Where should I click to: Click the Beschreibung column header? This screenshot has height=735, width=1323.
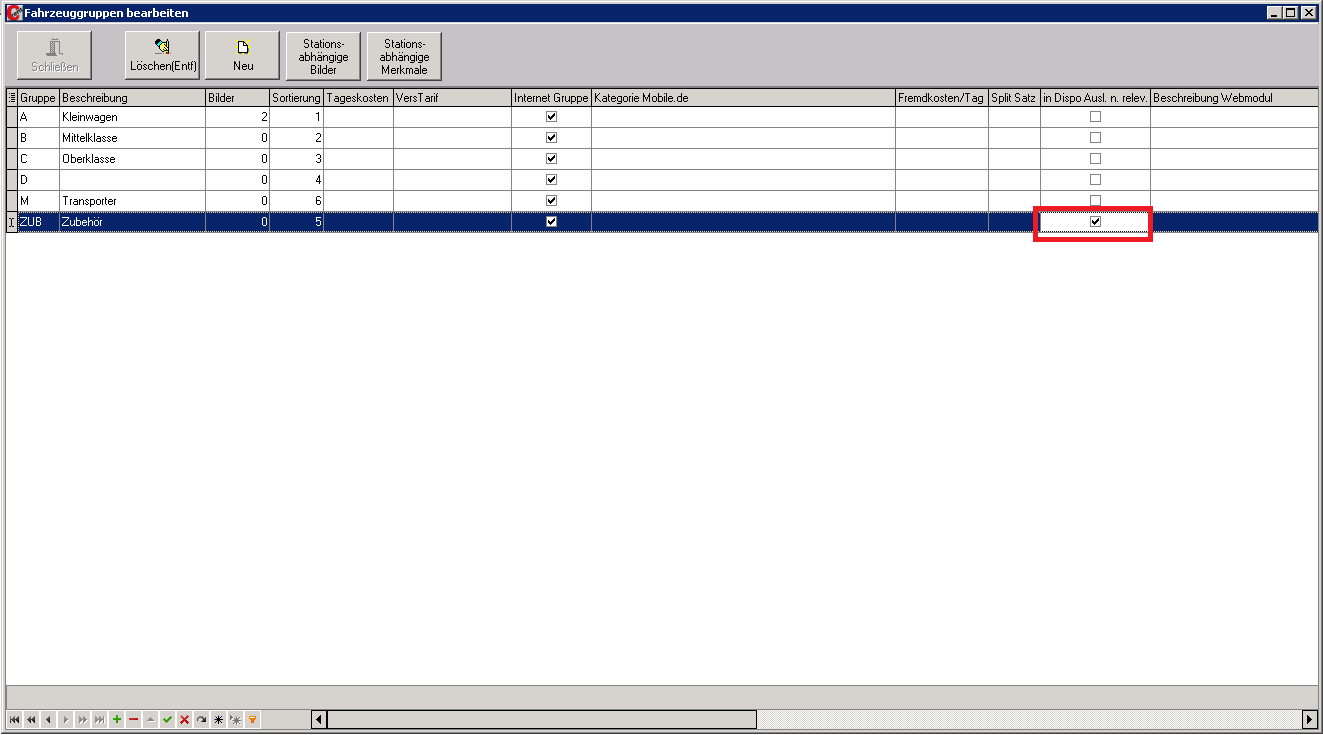pyautogui.click(x=132, y=98)
